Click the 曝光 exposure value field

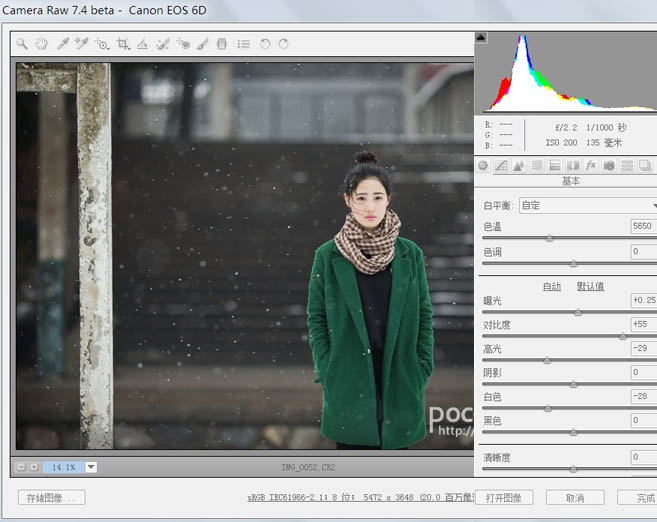pos(644,300)
